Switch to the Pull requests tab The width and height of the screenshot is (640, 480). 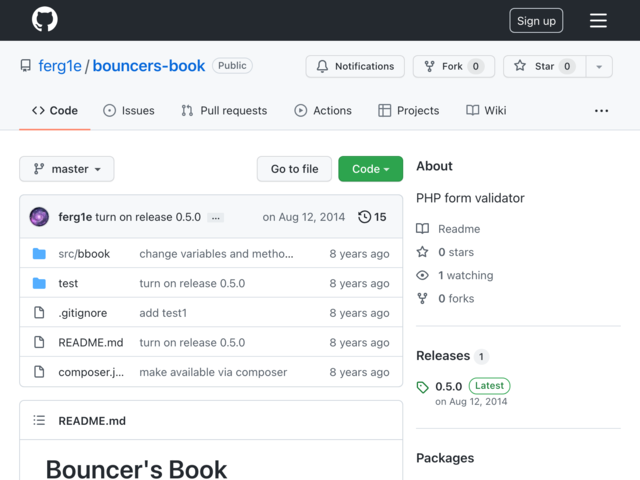224,111
